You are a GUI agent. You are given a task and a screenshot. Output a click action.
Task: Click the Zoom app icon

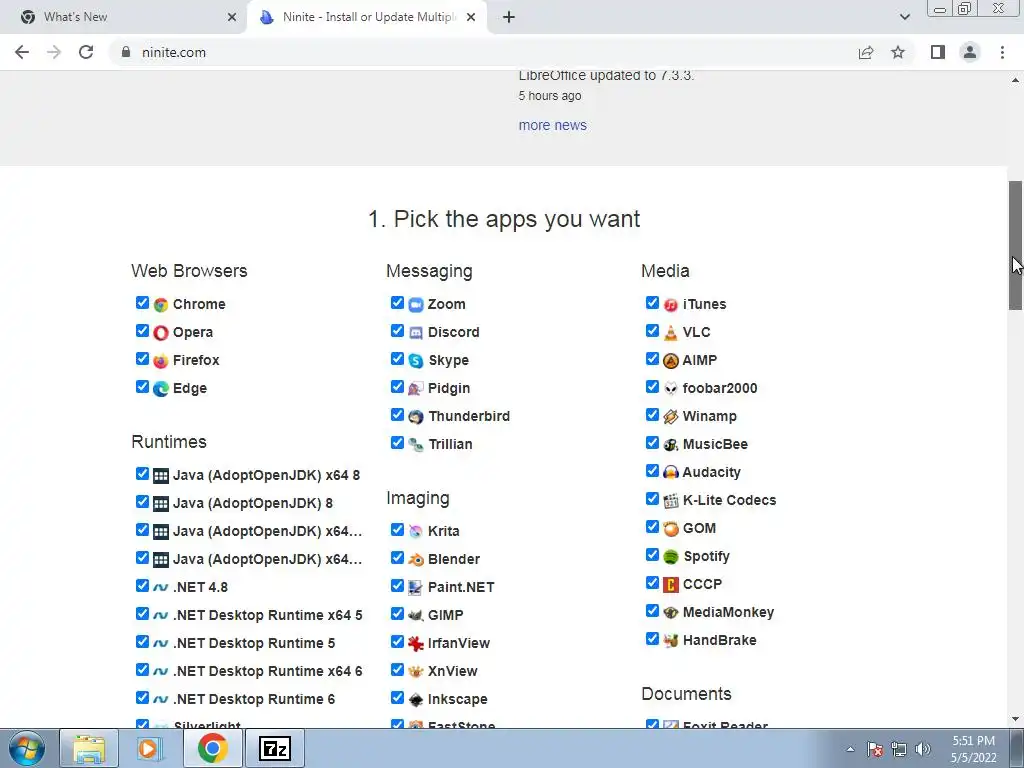(416, 305)
